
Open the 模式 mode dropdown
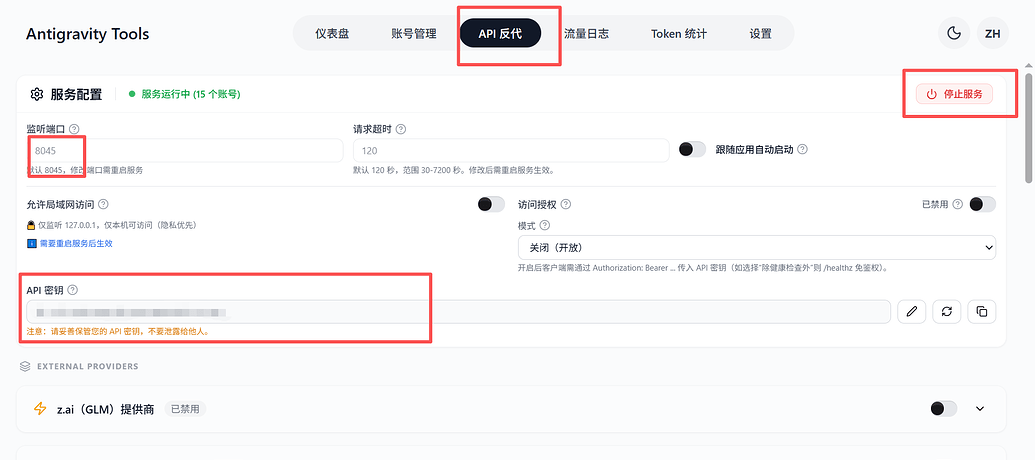pyautogui.click(x=757, y=247)
